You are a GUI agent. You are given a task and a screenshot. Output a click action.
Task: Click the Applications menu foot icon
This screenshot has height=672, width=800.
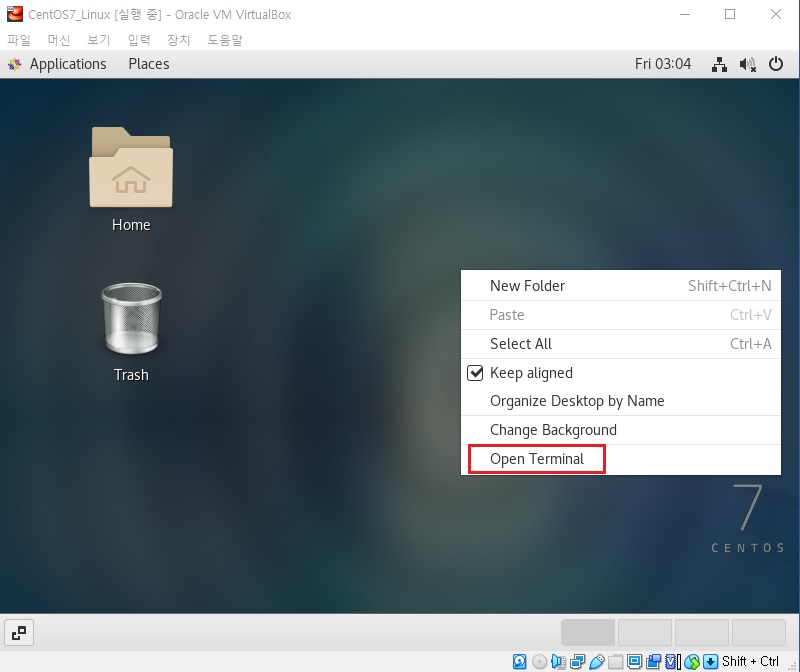[15, 64]
